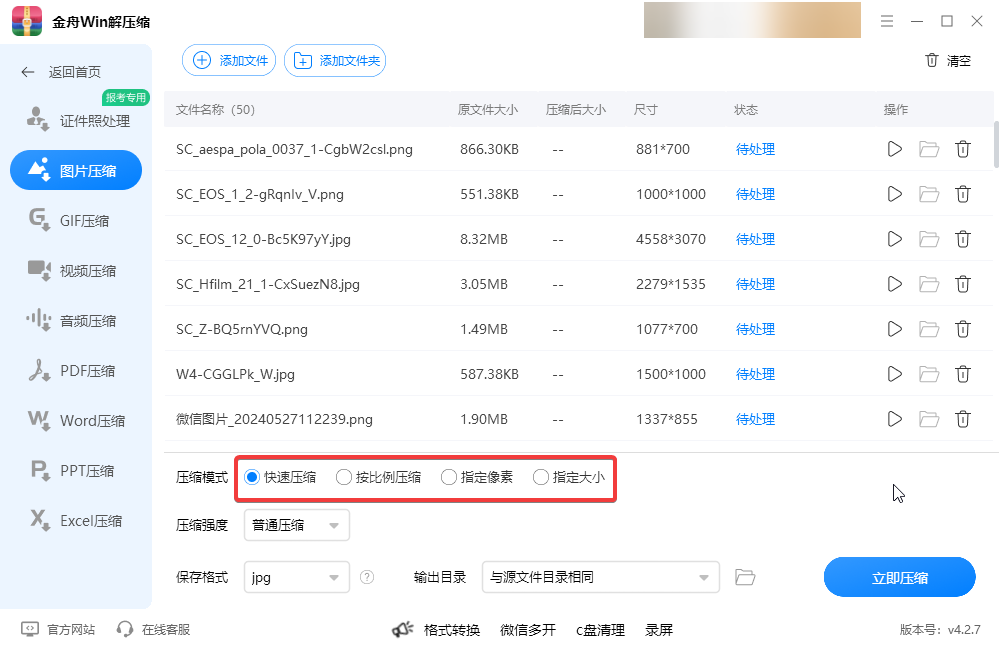Start compressing SC_Z-BQ5rnYVQ.png

(x=895, y=329)
